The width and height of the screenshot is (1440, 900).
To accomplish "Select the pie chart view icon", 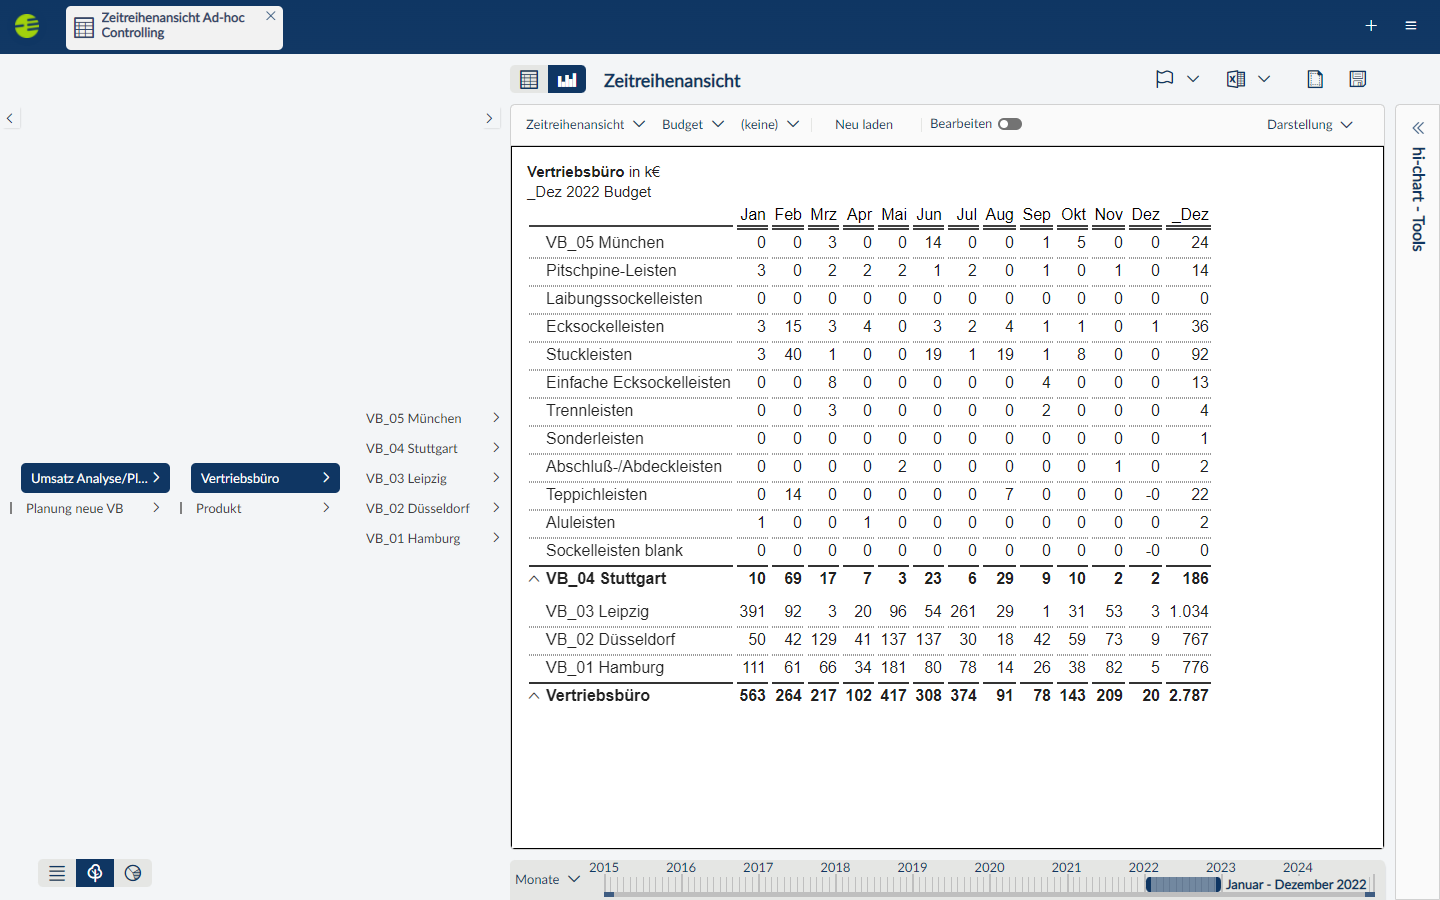I will click(132, 872).
